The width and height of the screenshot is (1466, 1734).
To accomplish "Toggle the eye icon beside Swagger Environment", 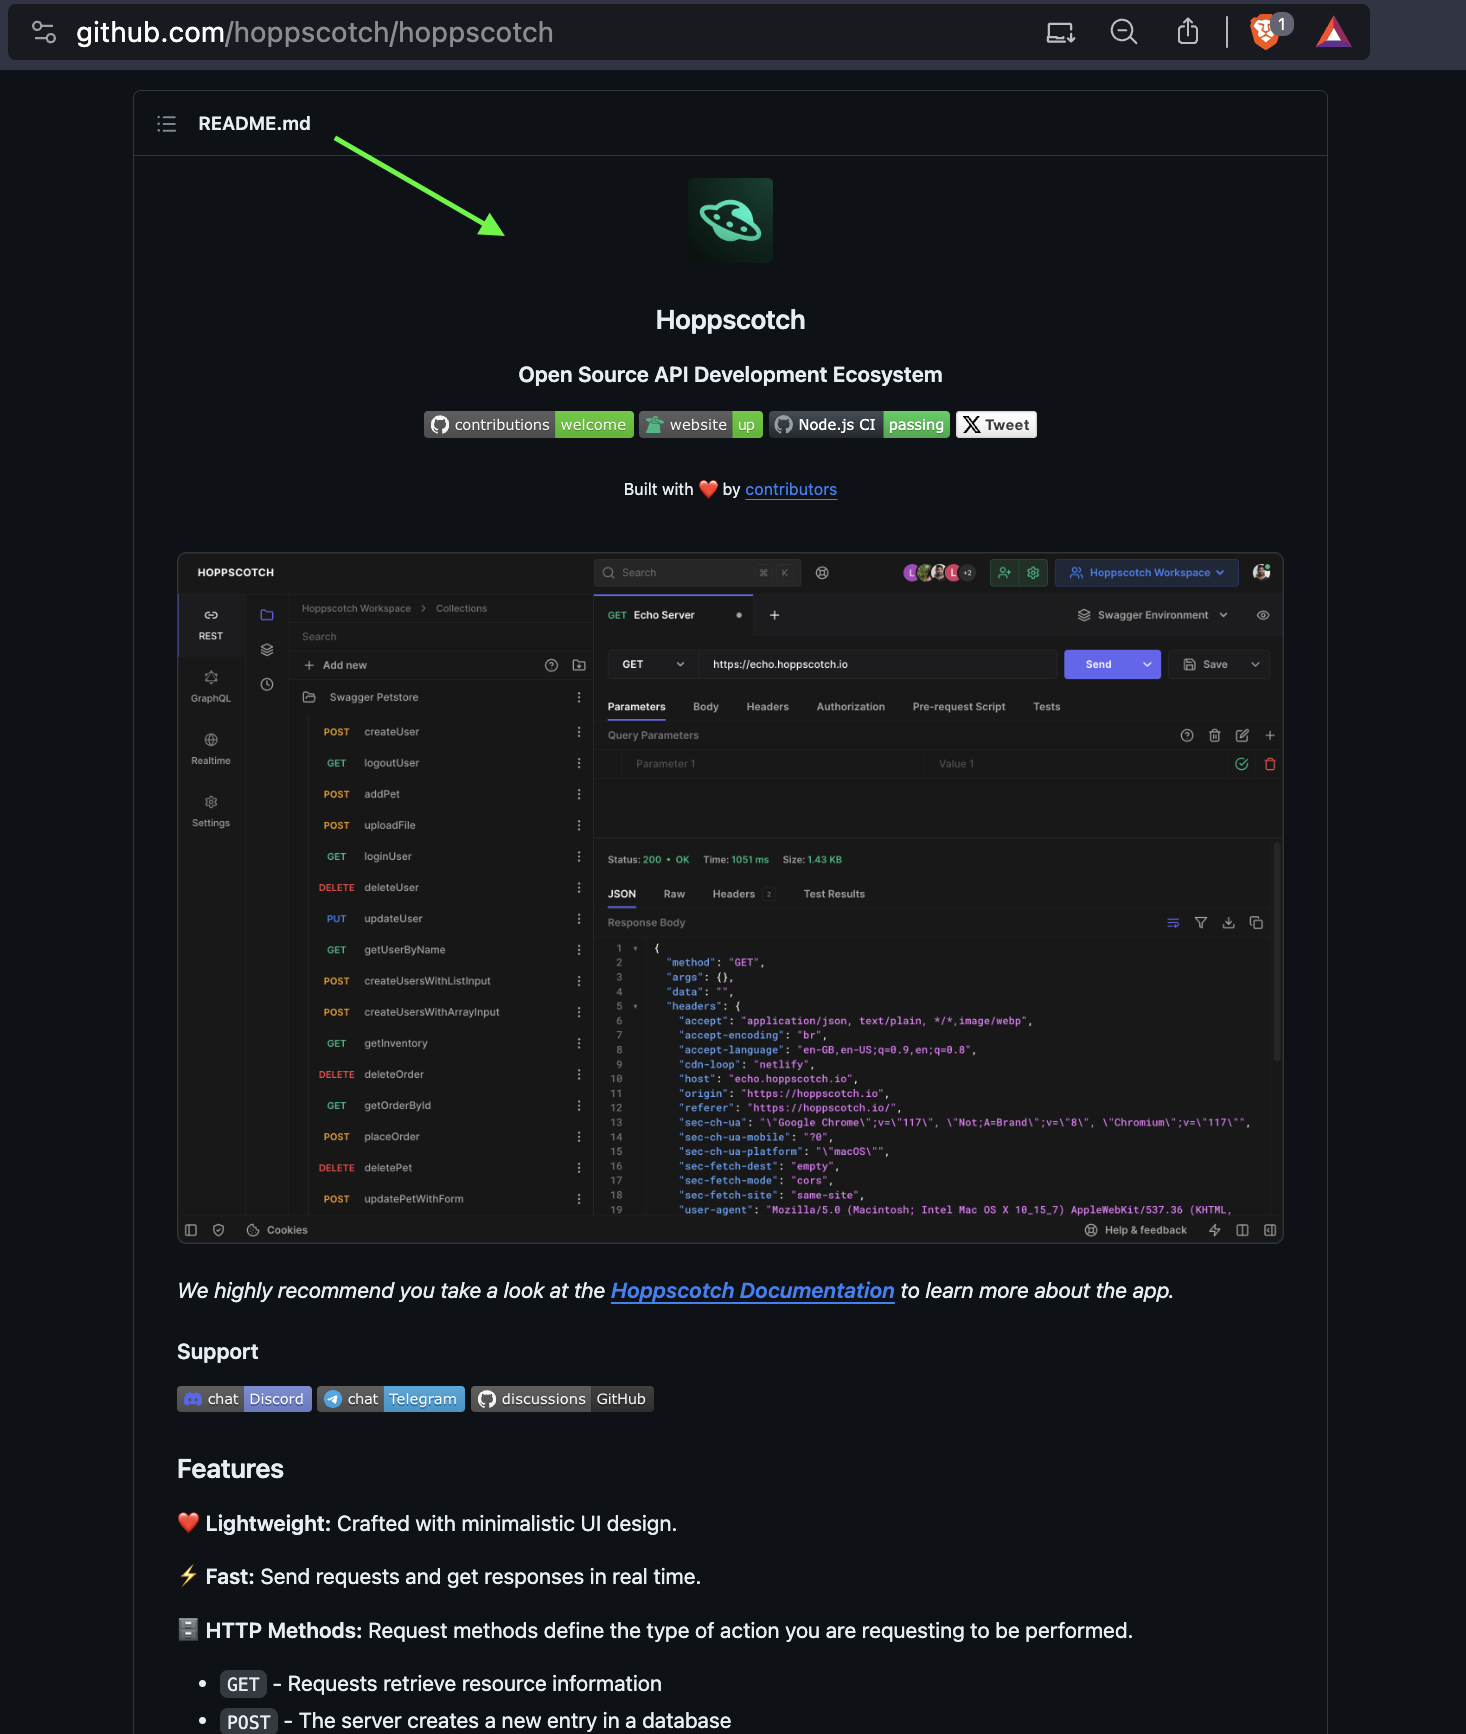I will [1263, 615].
